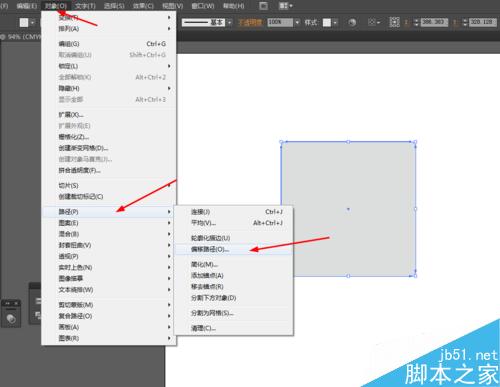Expand the 图案(E) Pattern submenu
500x387 pixels.
(109, 223)
